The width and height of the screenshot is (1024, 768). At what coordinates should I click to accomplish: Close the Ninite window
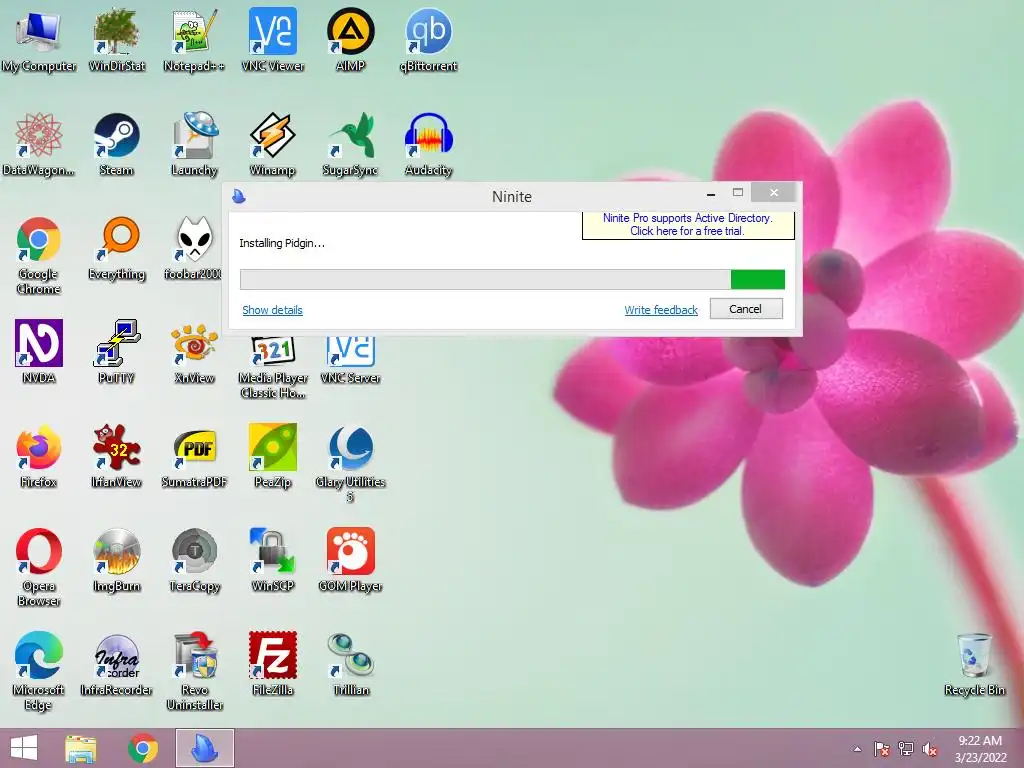(774, 193)
